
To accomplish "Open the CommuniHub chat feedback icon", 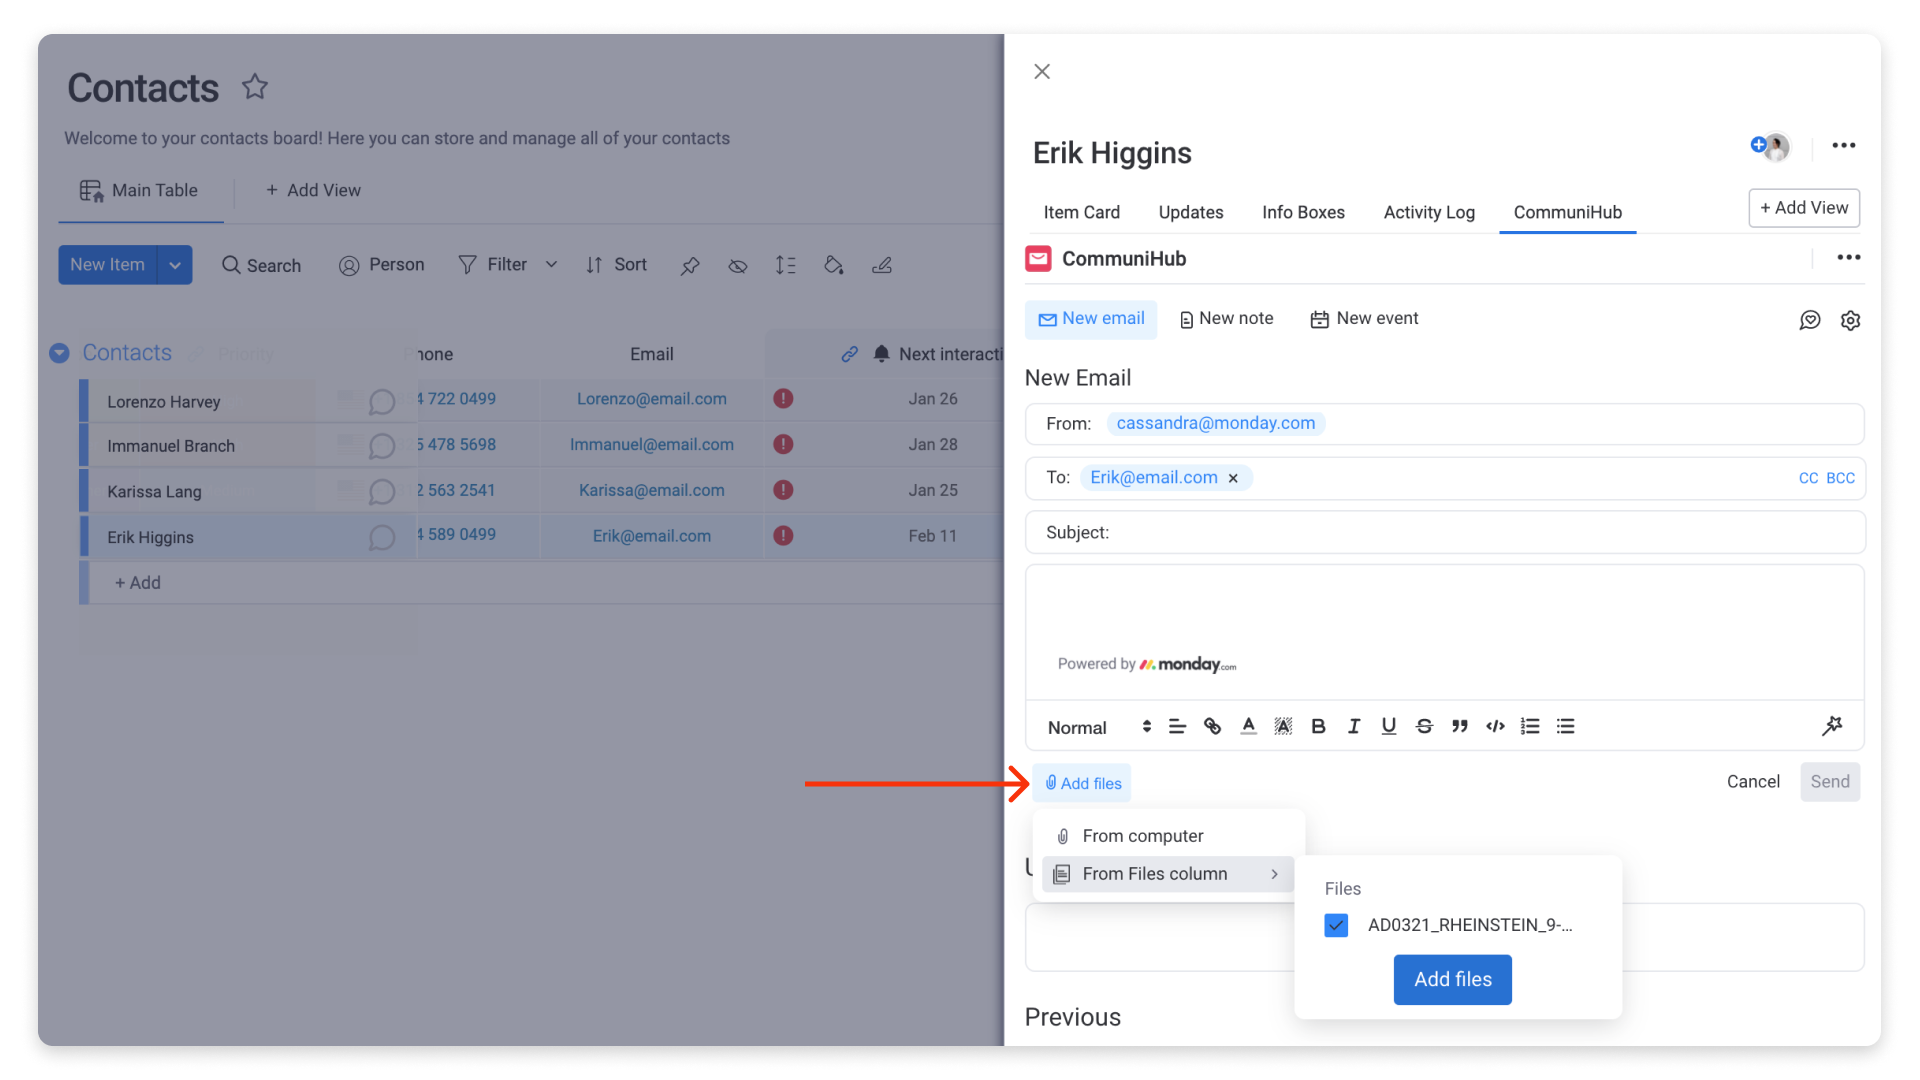I will point(1810,320).
